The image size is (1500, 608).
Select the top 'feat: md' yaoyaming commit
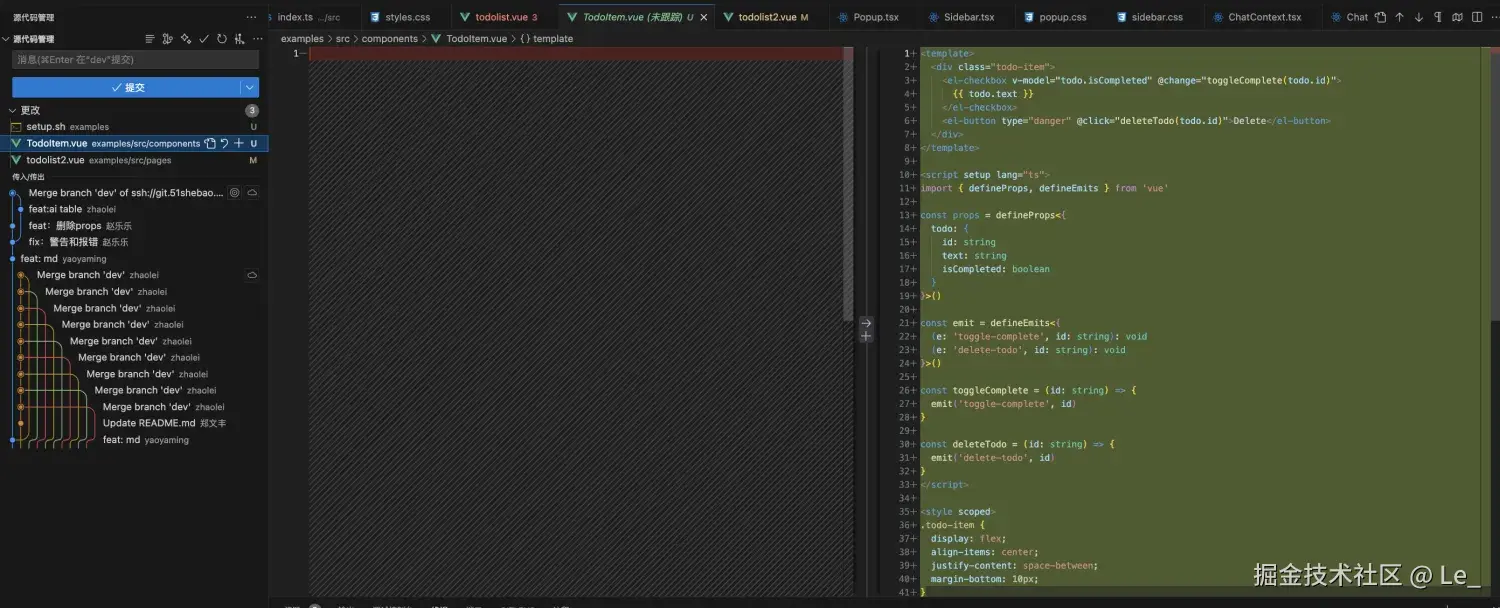pos(63,259)
